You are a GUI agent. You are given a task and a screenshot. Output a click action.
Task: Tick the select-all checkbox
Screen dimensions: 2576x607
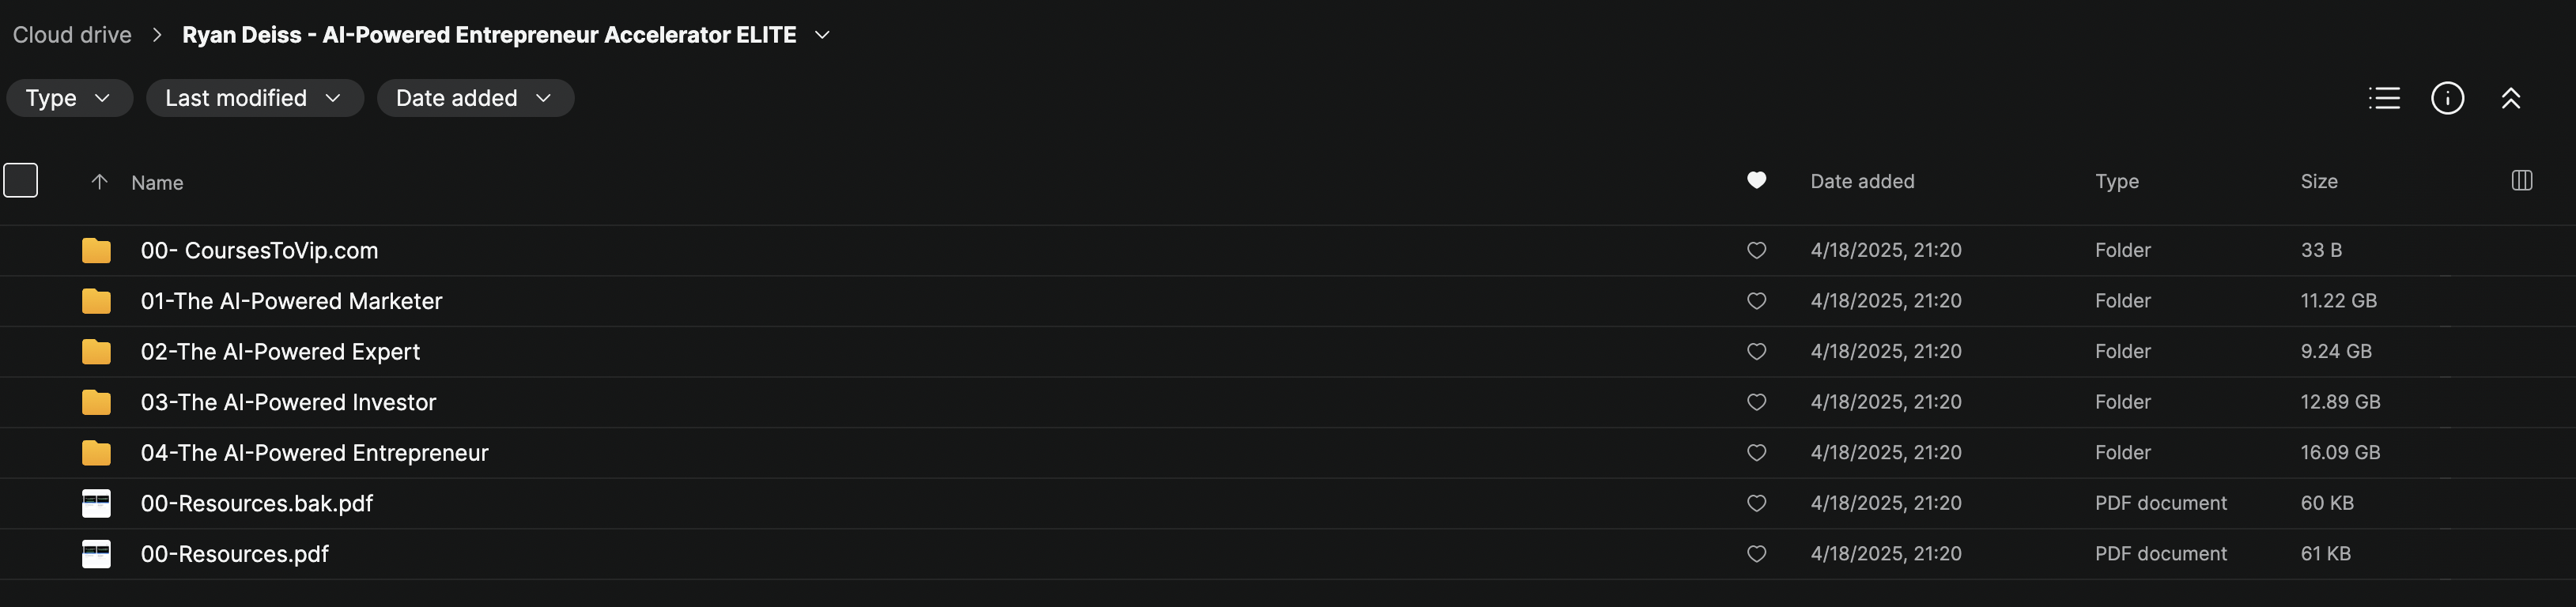pyautogui.click(x=21, y=181)
